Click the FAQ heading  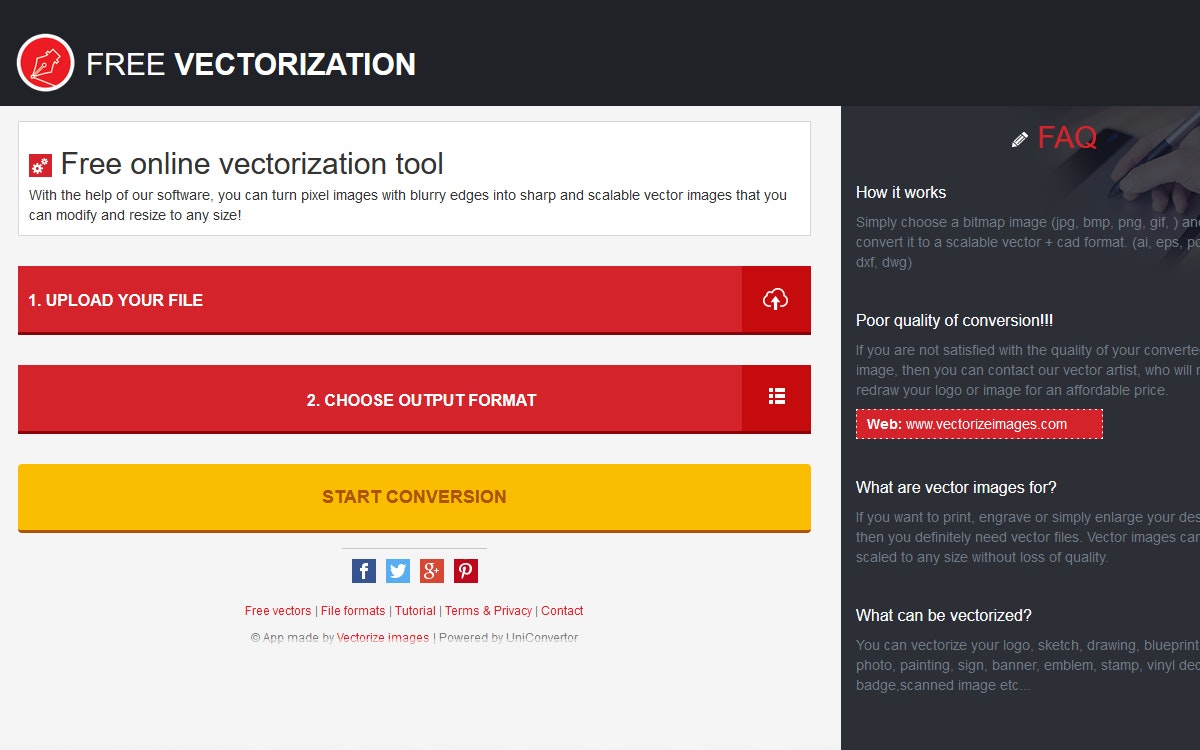coord(1066,138)
